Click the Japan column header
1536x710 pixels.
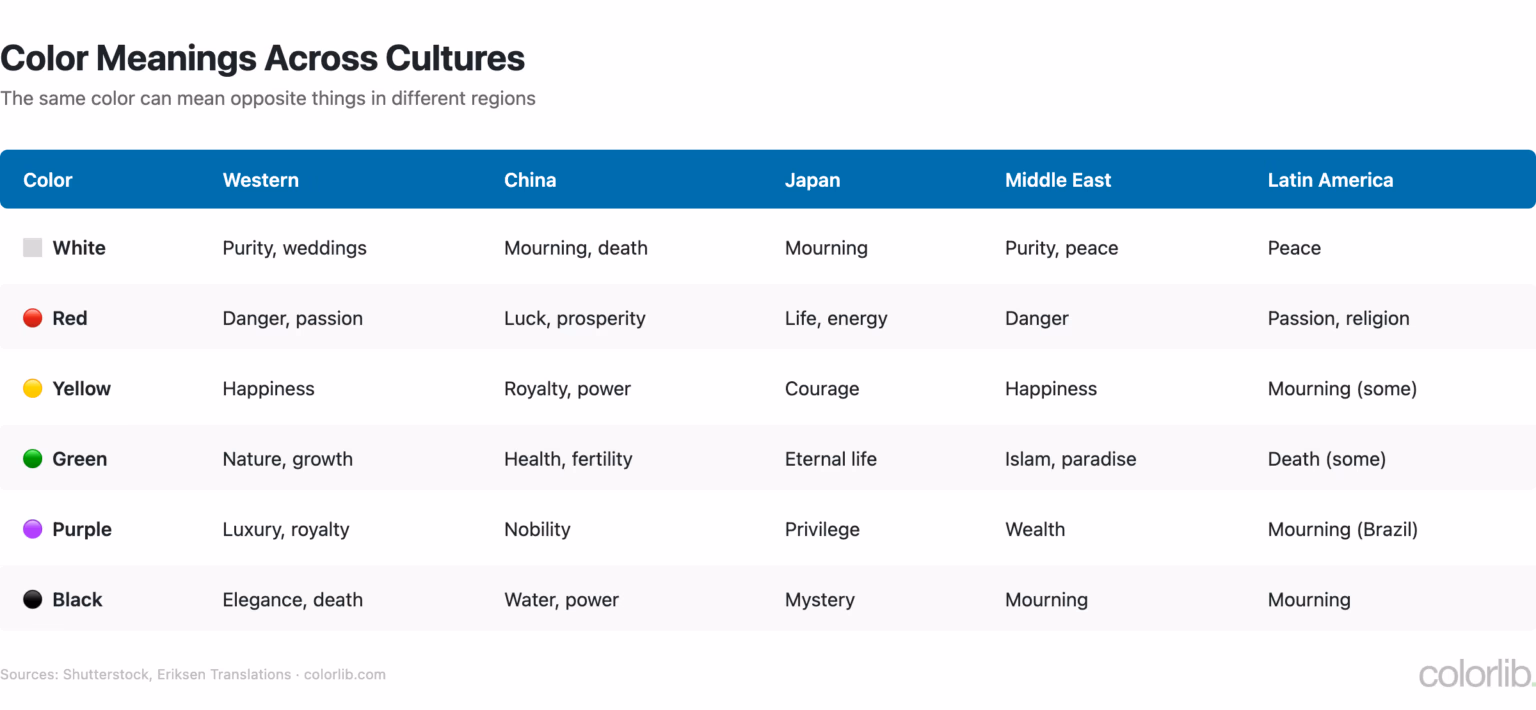pos(813,181)
